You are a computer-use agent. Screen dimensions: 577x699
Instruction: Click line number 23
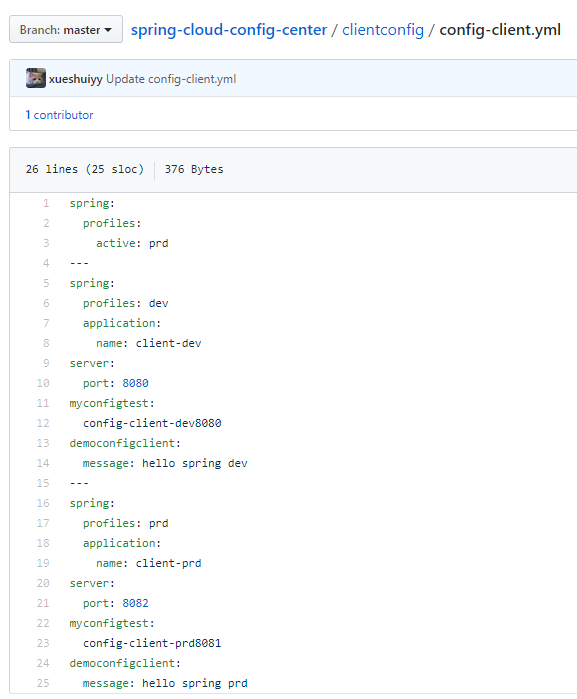[43, 643]
